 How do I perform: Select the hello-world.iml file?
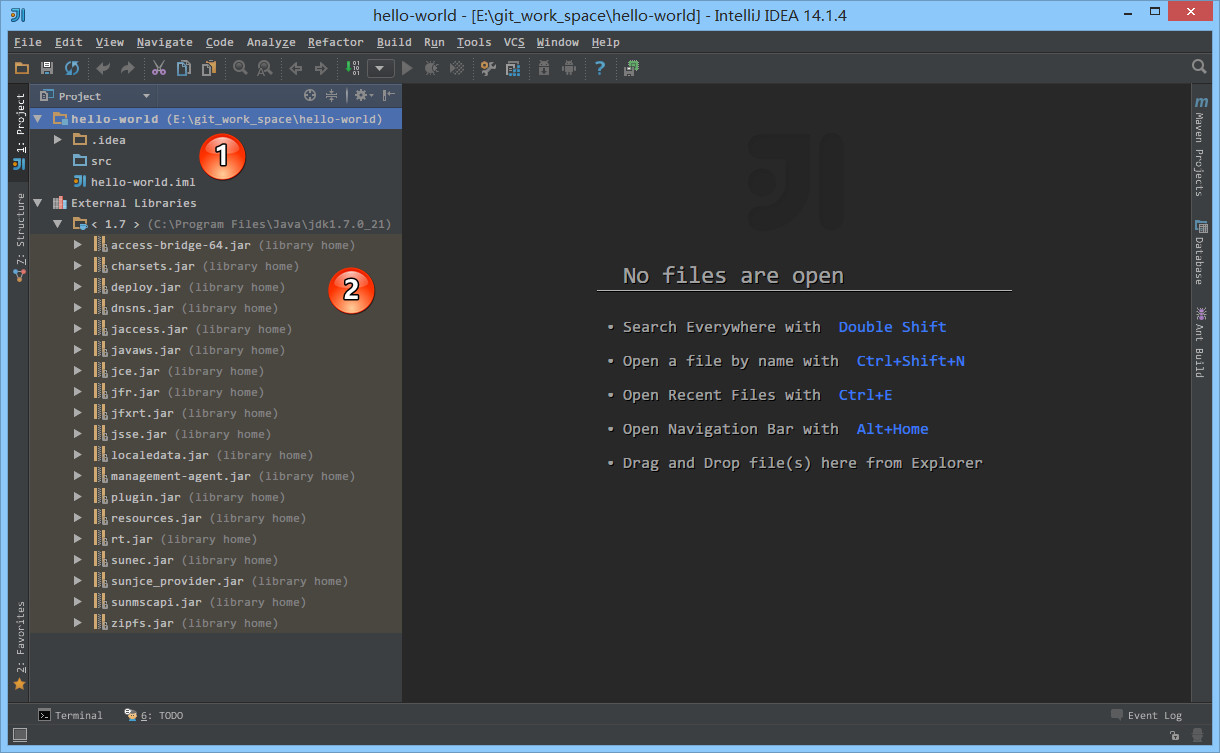pyautogui.click(x=142, y=182)
